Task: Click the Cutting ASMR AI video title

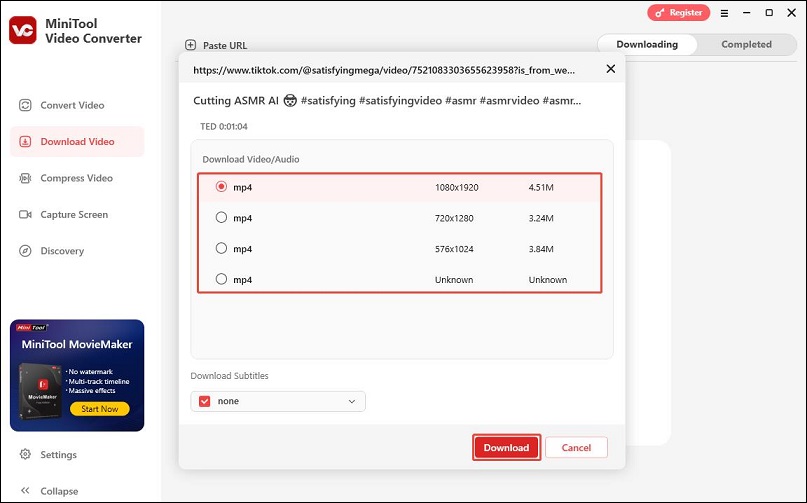Action: tap(387, 101)
